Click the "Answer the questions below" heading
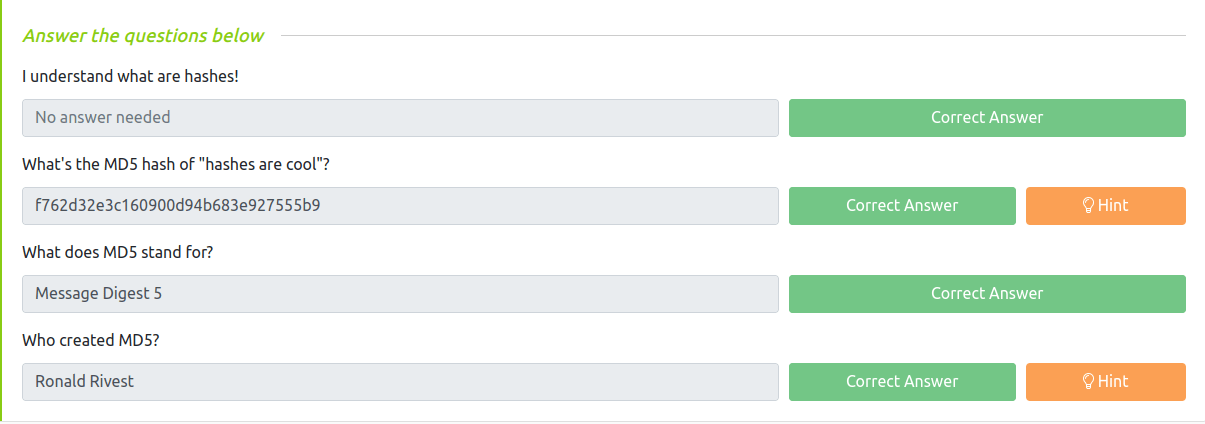The height and width of the screenshot is (424, 1205). pos(143,36)
